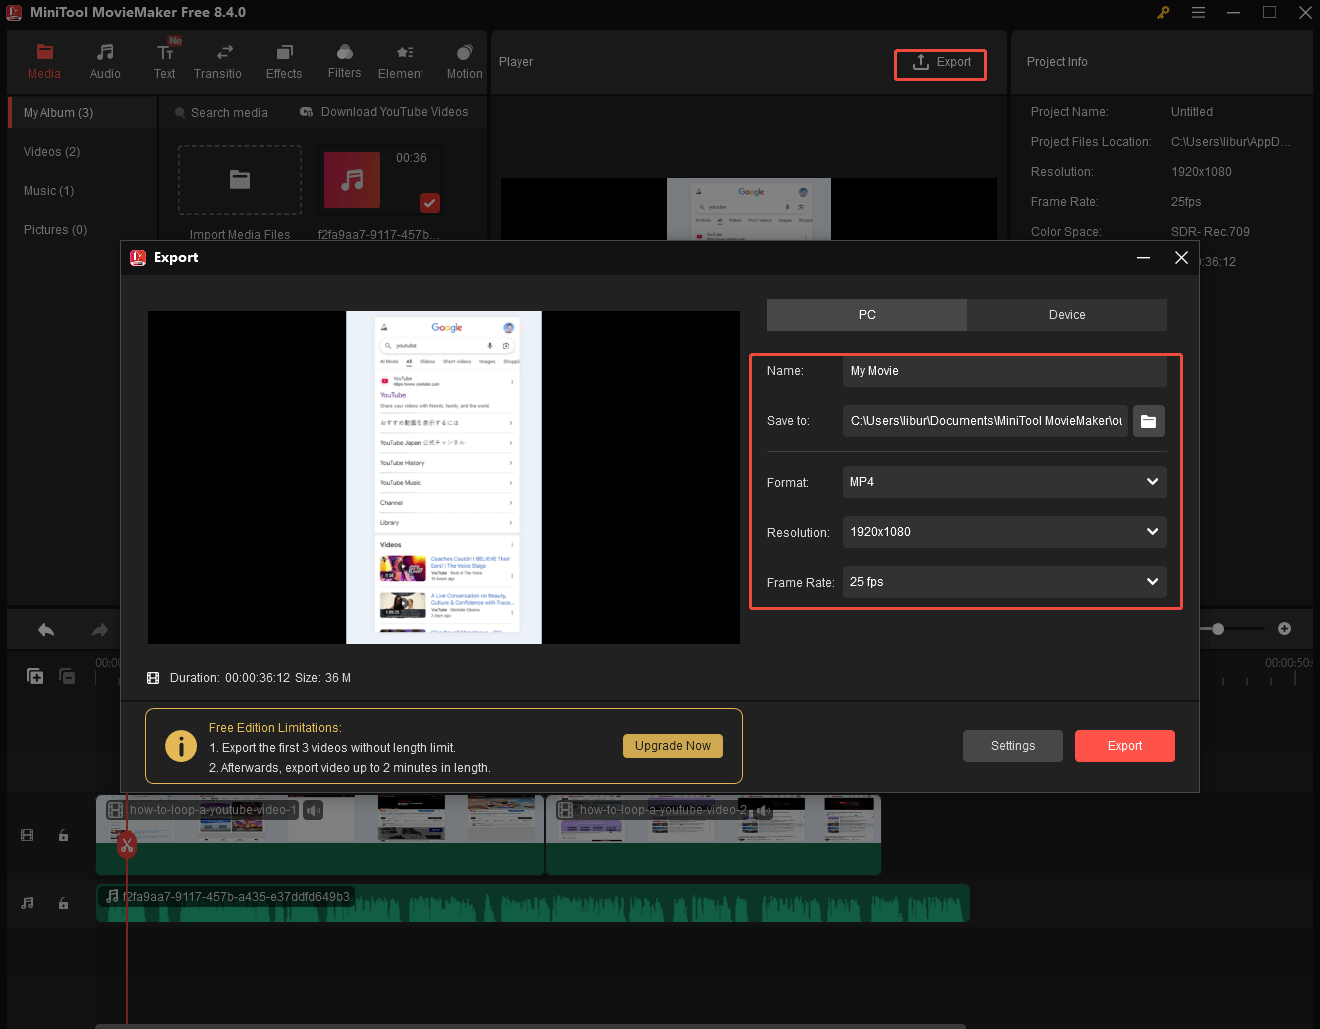Open the Effects panel
The height and width of the screenshot is (1029, 1320).
(x=284, y=60)
